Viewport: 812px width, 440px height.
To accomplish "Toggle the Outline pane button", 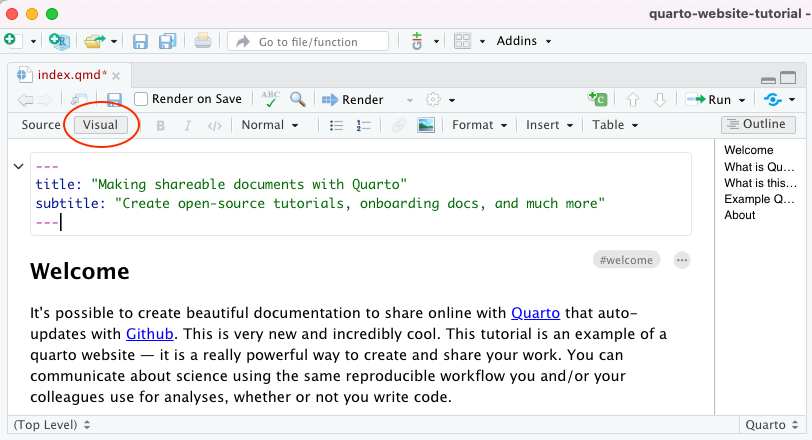I will 758,125.
